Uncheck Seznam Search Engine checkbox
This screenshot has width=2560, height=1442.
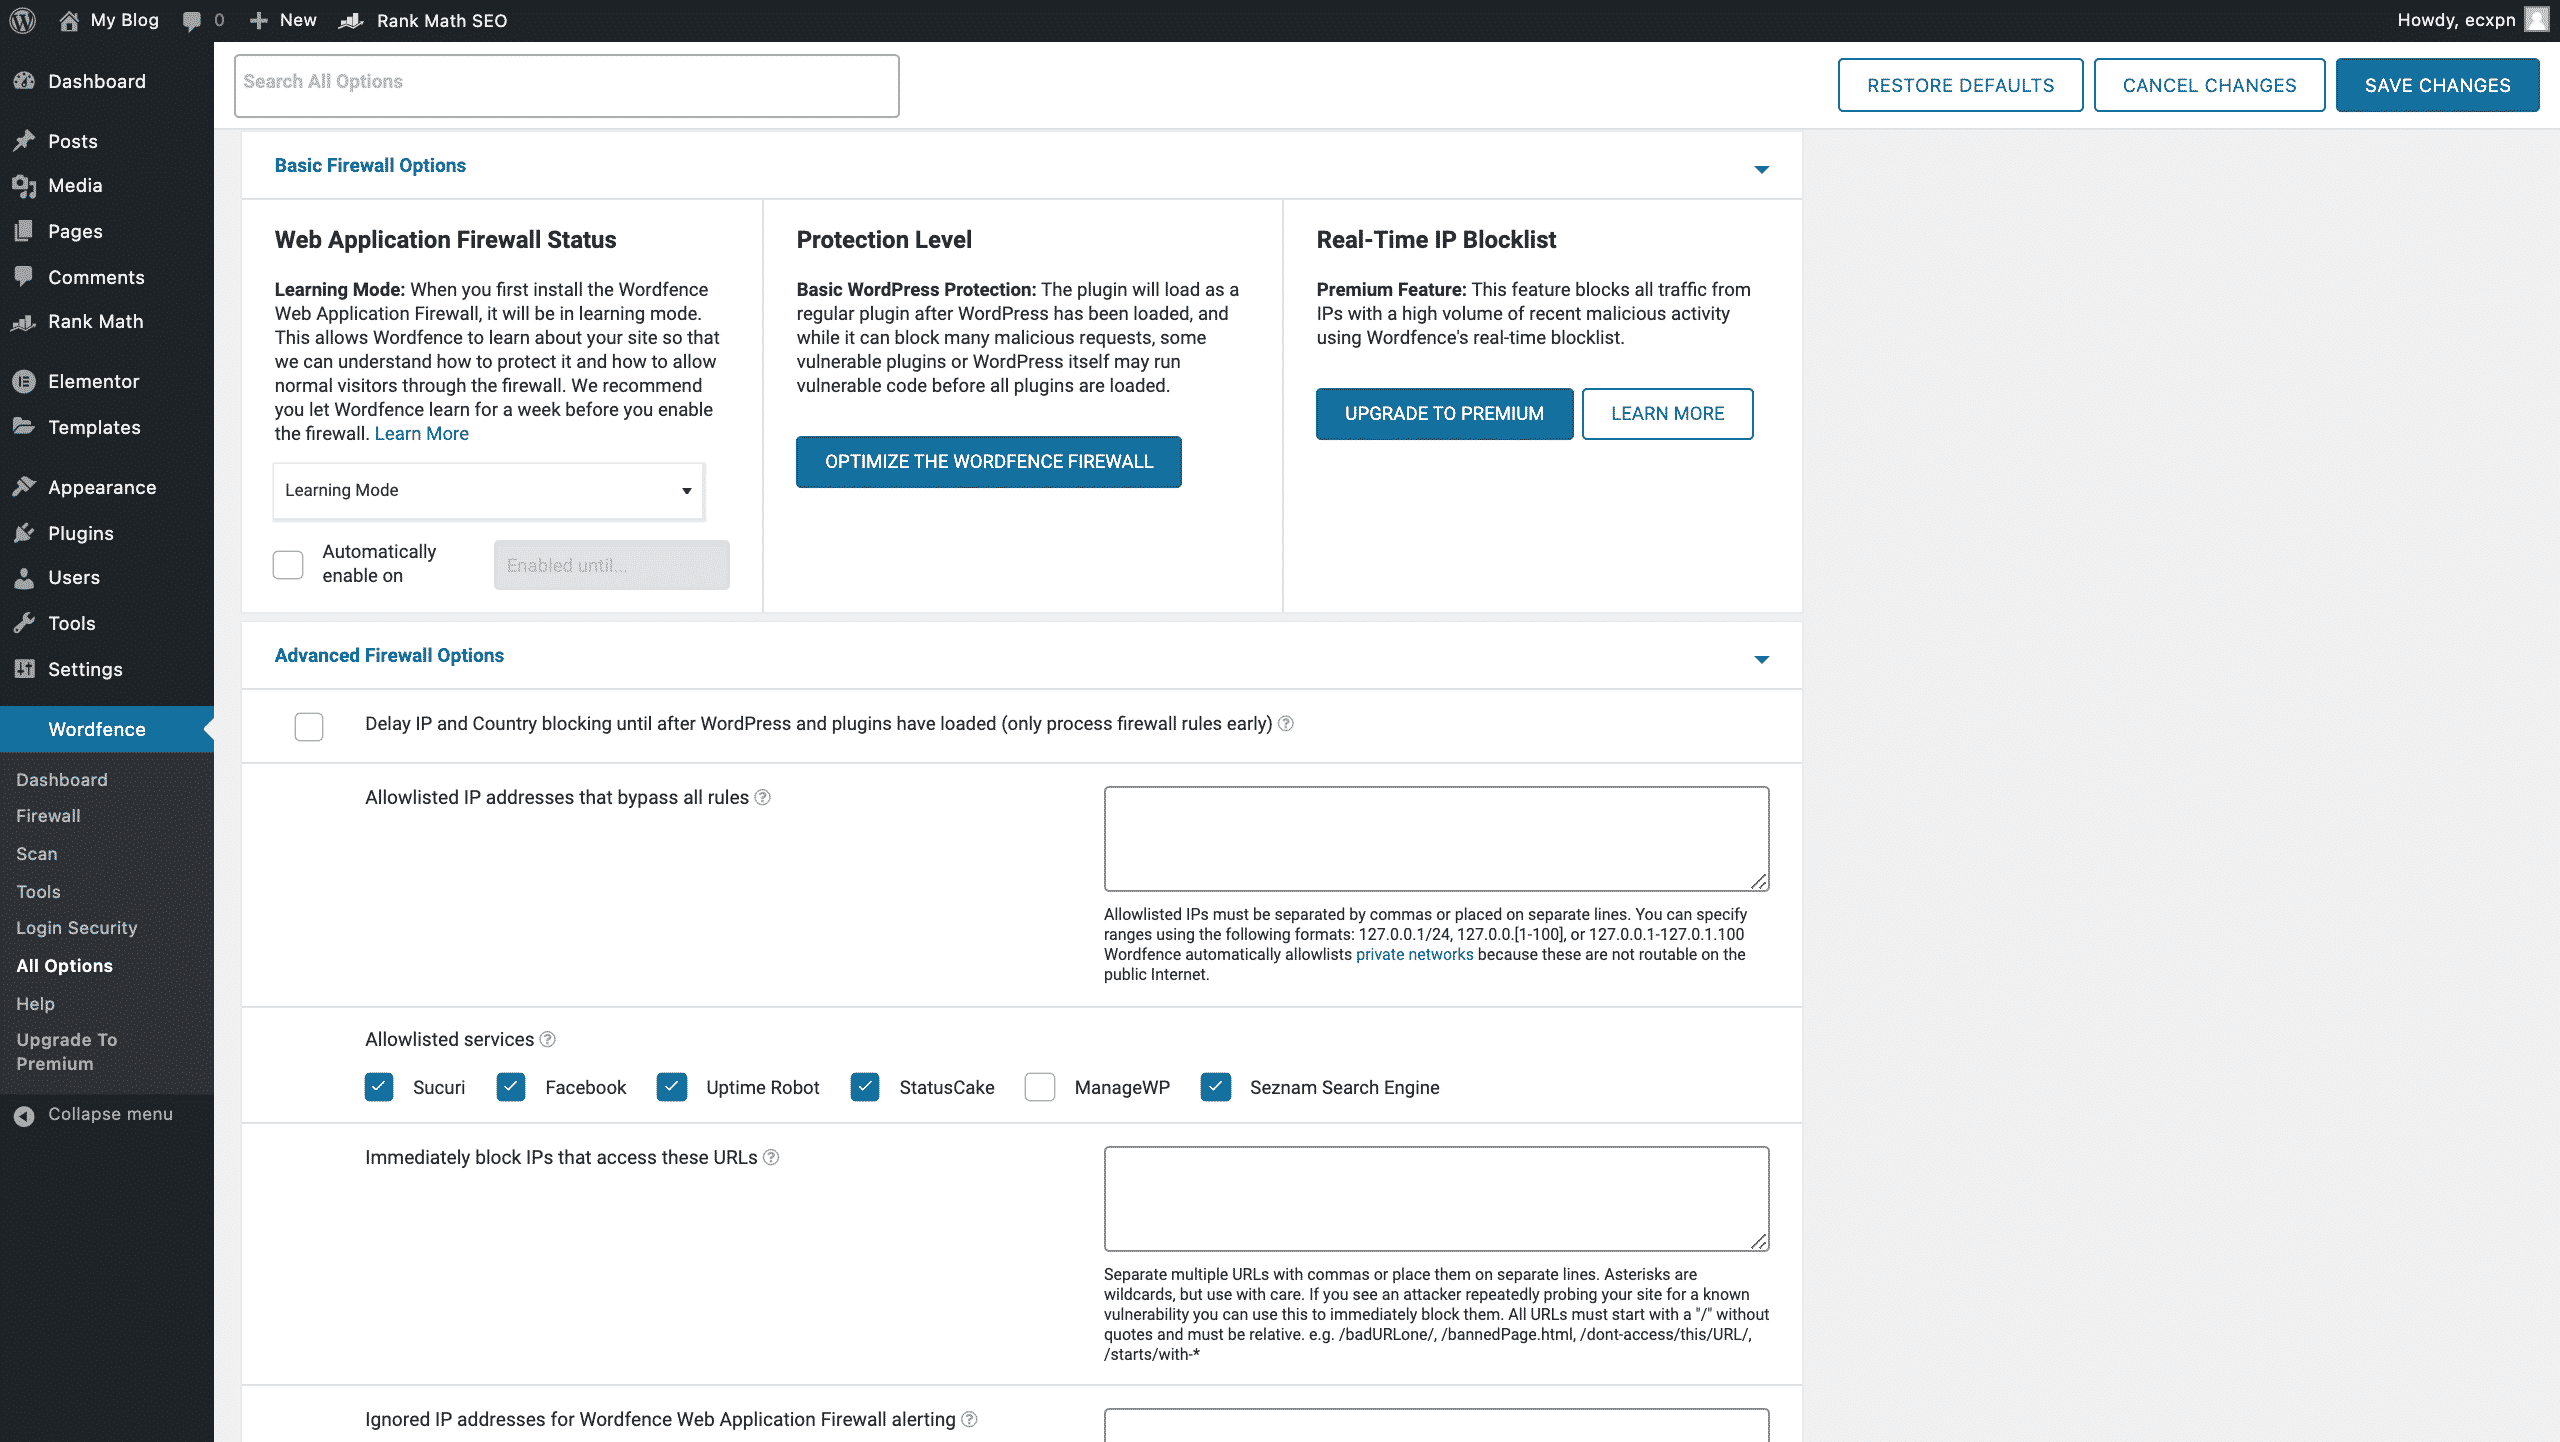point(1216,1087)
